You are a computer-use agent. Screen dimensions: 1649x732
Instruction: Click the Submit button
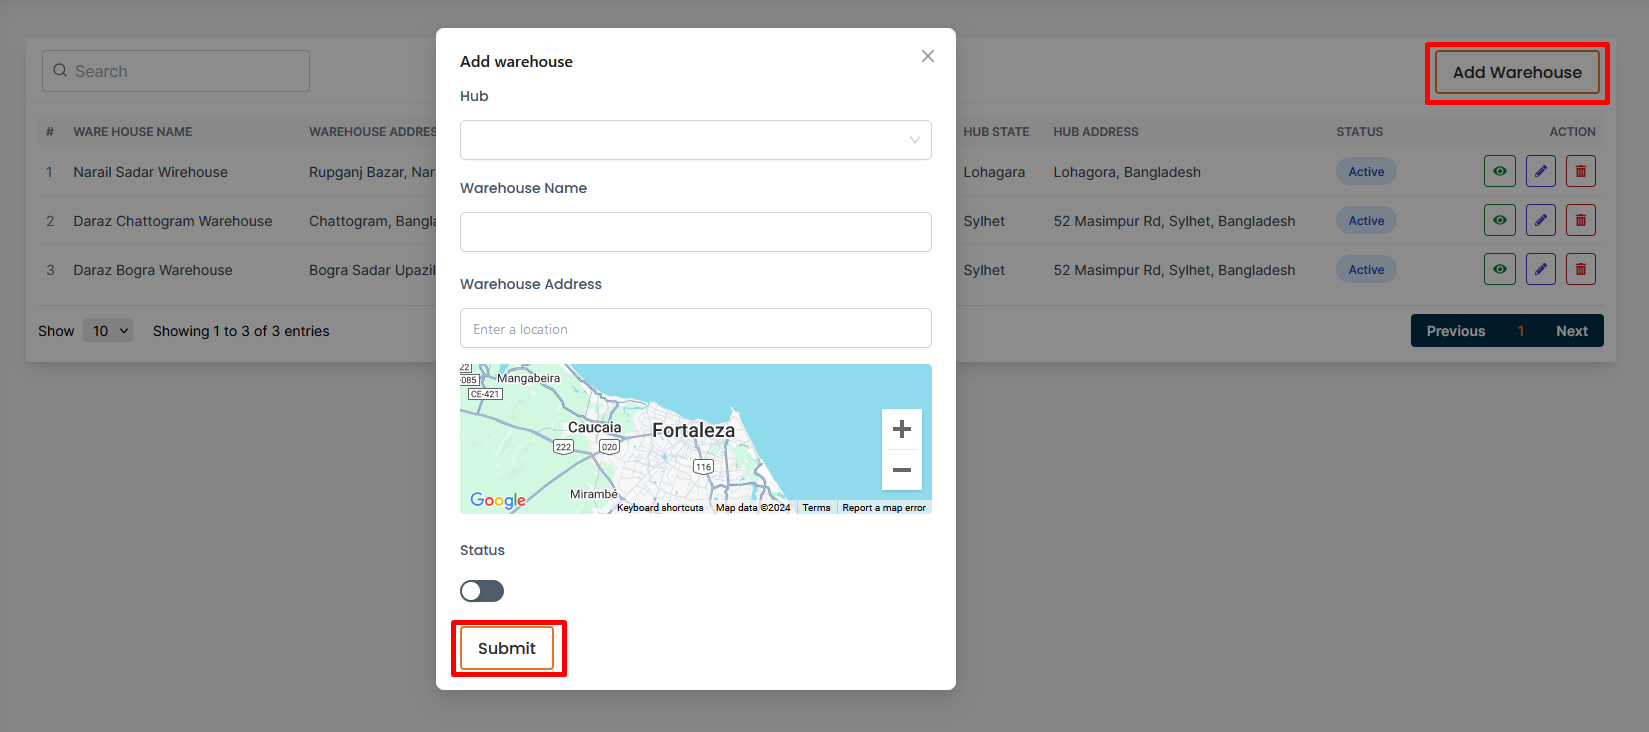pyautogui.click(x=507, y=648)
